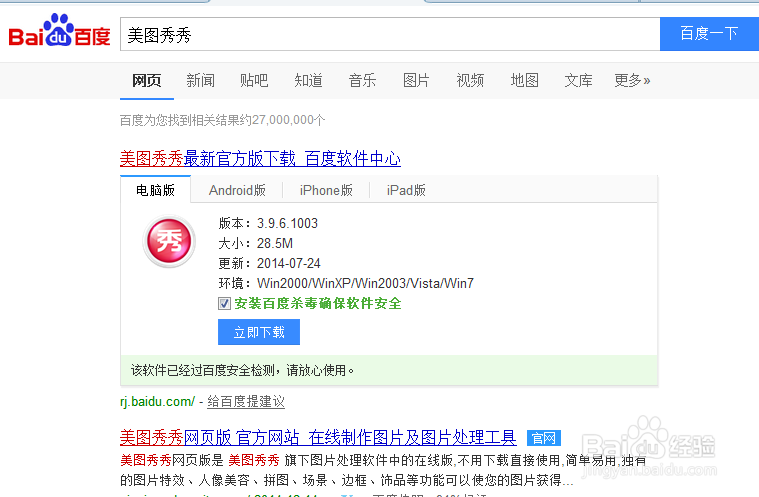Uncheck the 安装百度杀毒 checkbox
This screenshot has height=497, width=759.
pyautogui.click(x=224, y=303)
